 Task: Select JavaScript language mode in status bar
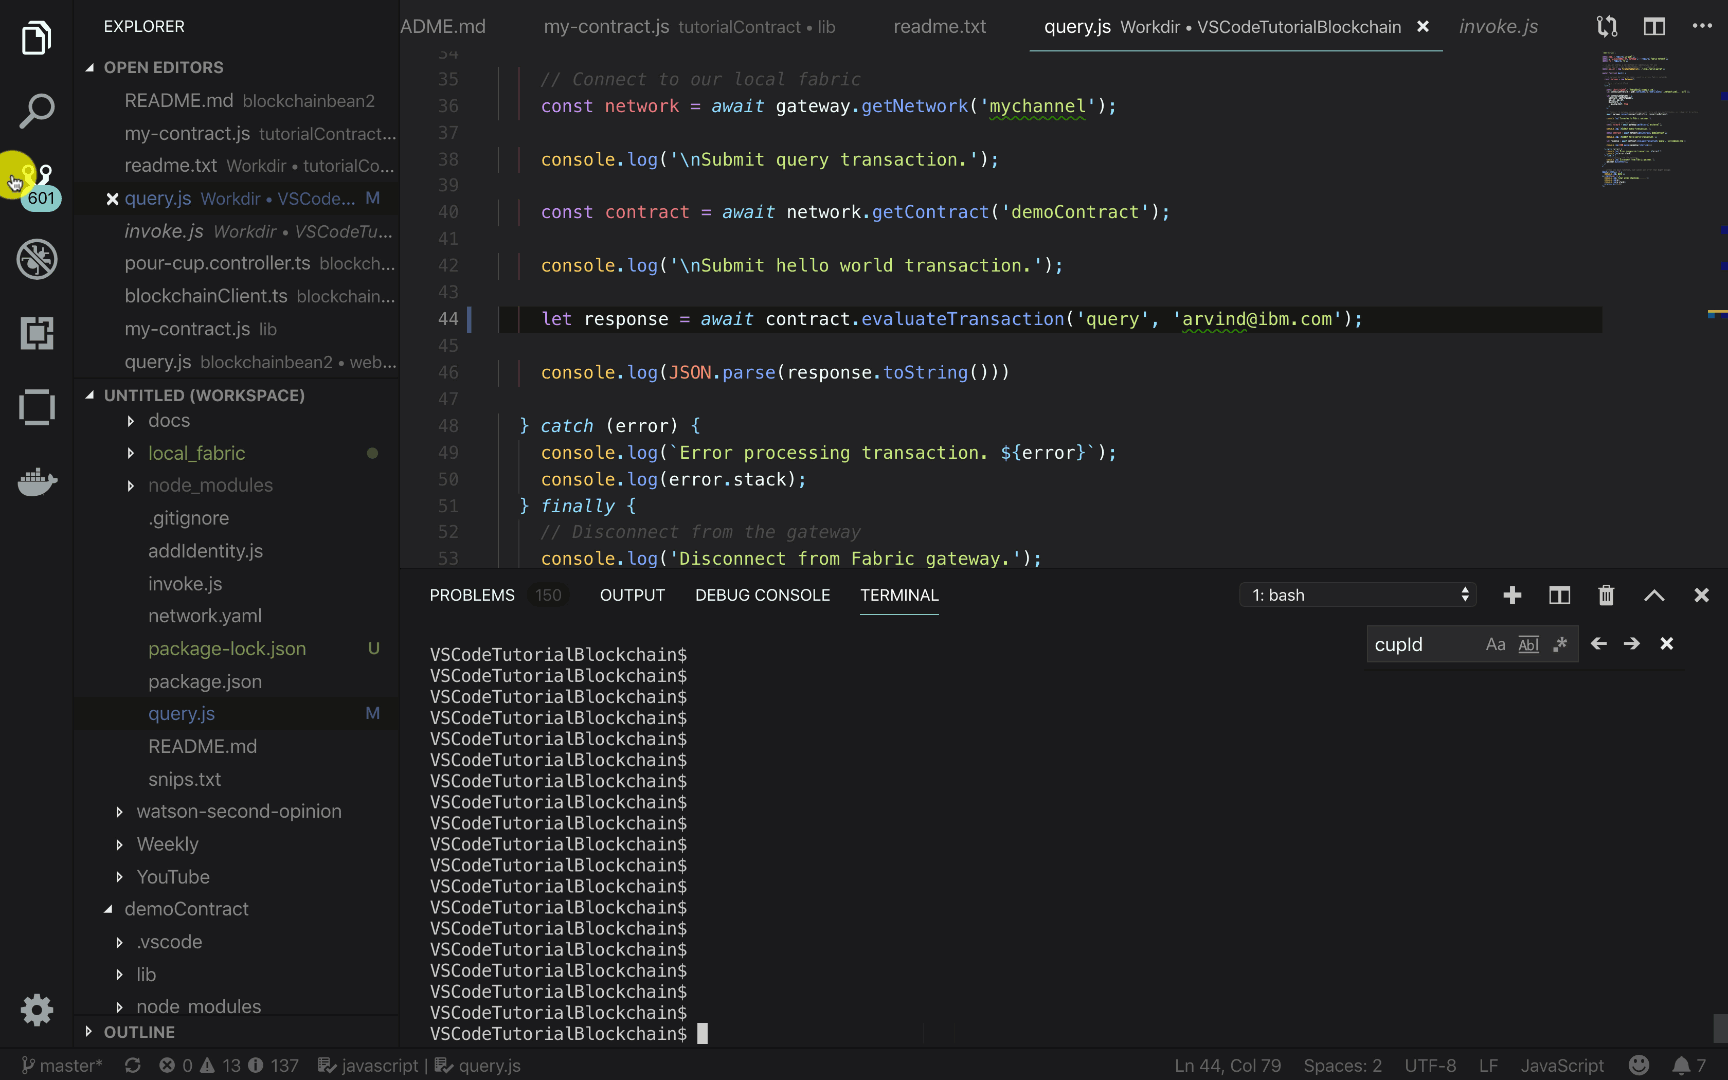pyautogui.click(x=1562, y=1065)
